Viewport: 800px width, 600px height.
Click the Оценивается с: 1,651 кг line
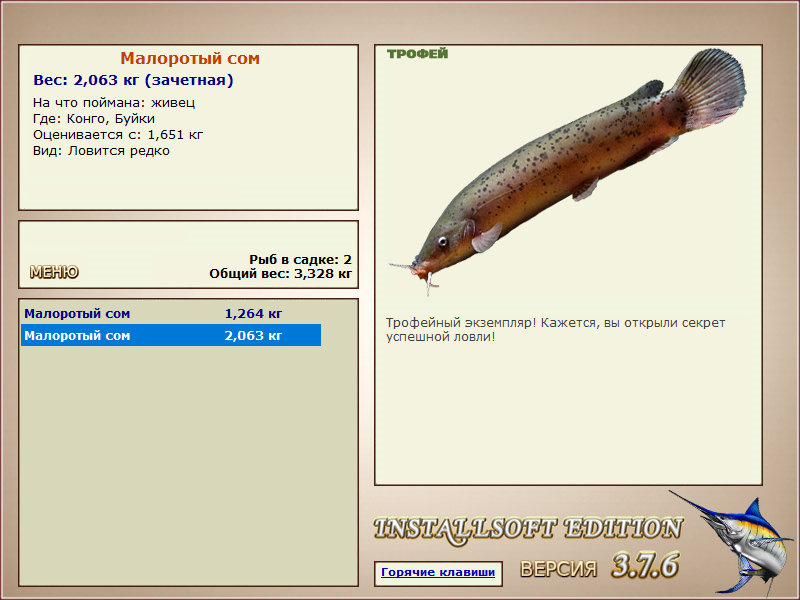(x=118, y=135)
